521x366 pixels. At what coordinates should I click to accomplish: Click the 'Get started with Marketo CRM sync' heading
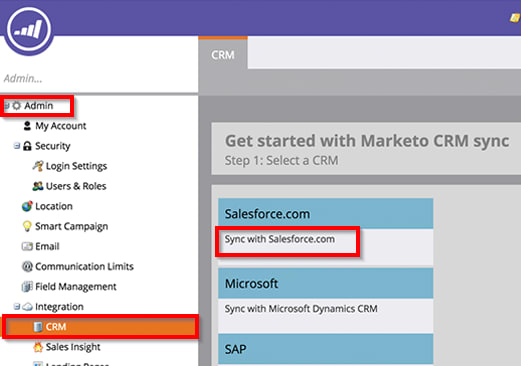[x=367, y=141]
